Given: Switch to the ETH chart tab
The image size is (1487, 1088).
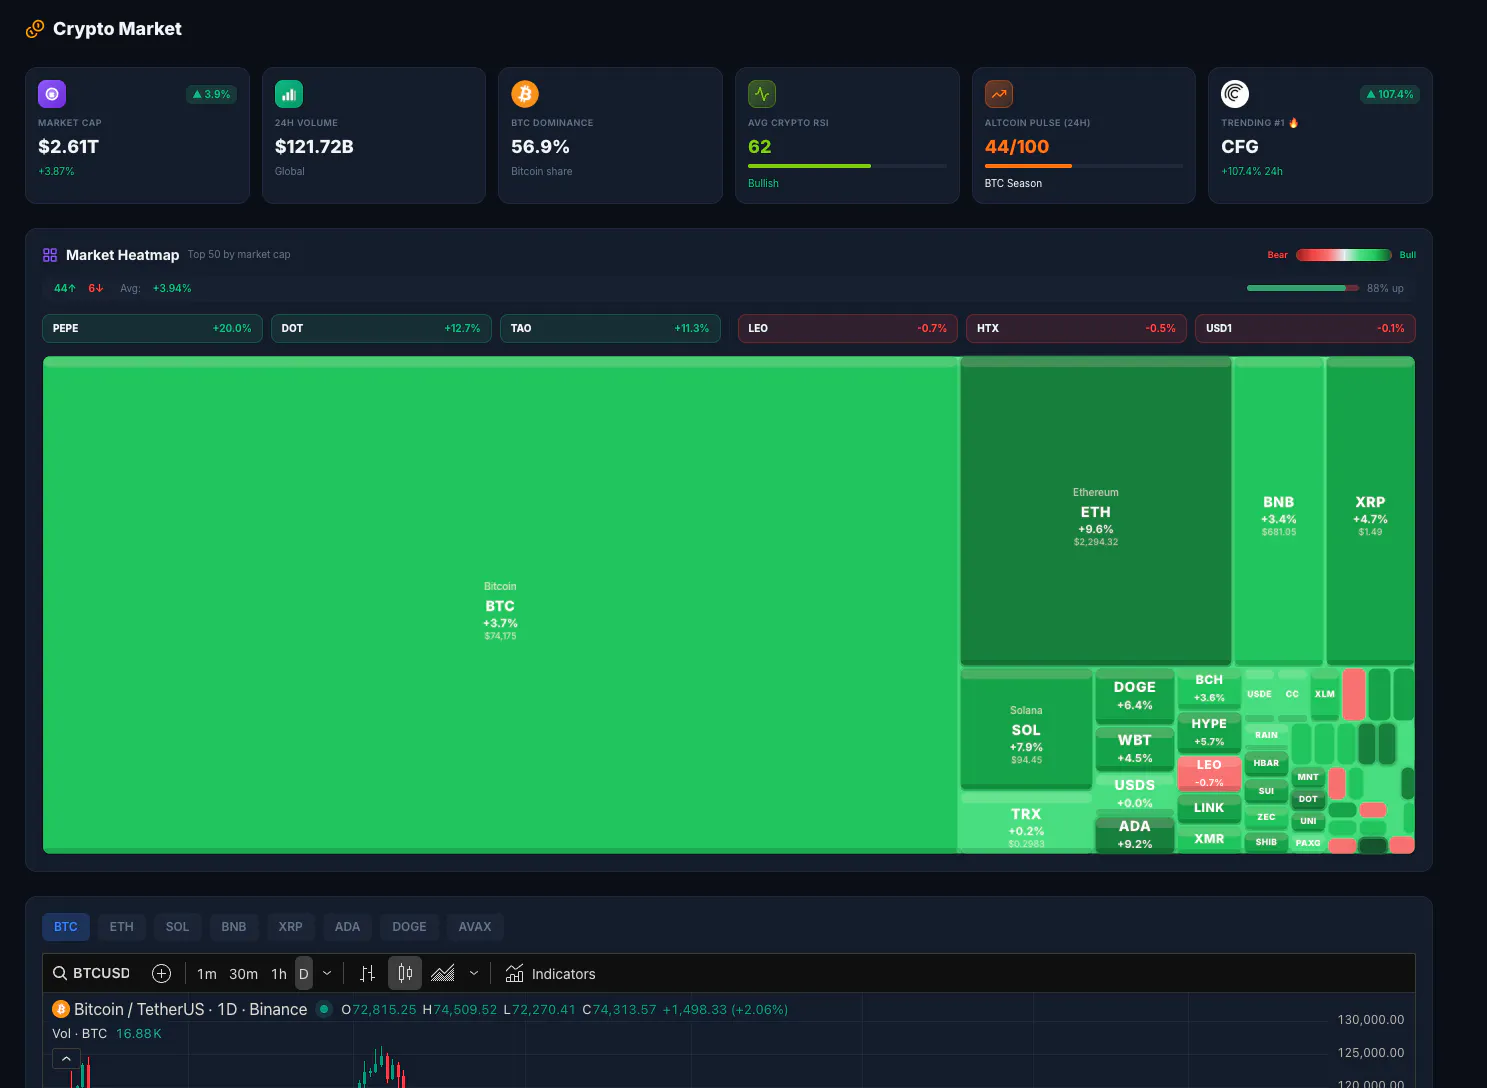Looking at the screenshot, I should point(122,927).
